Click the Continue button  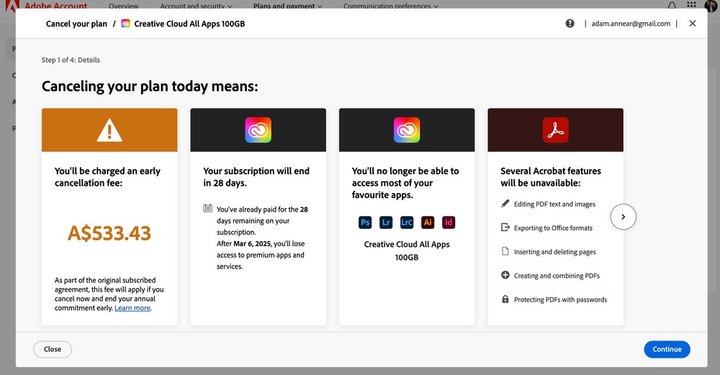click(x=667, y=349)
